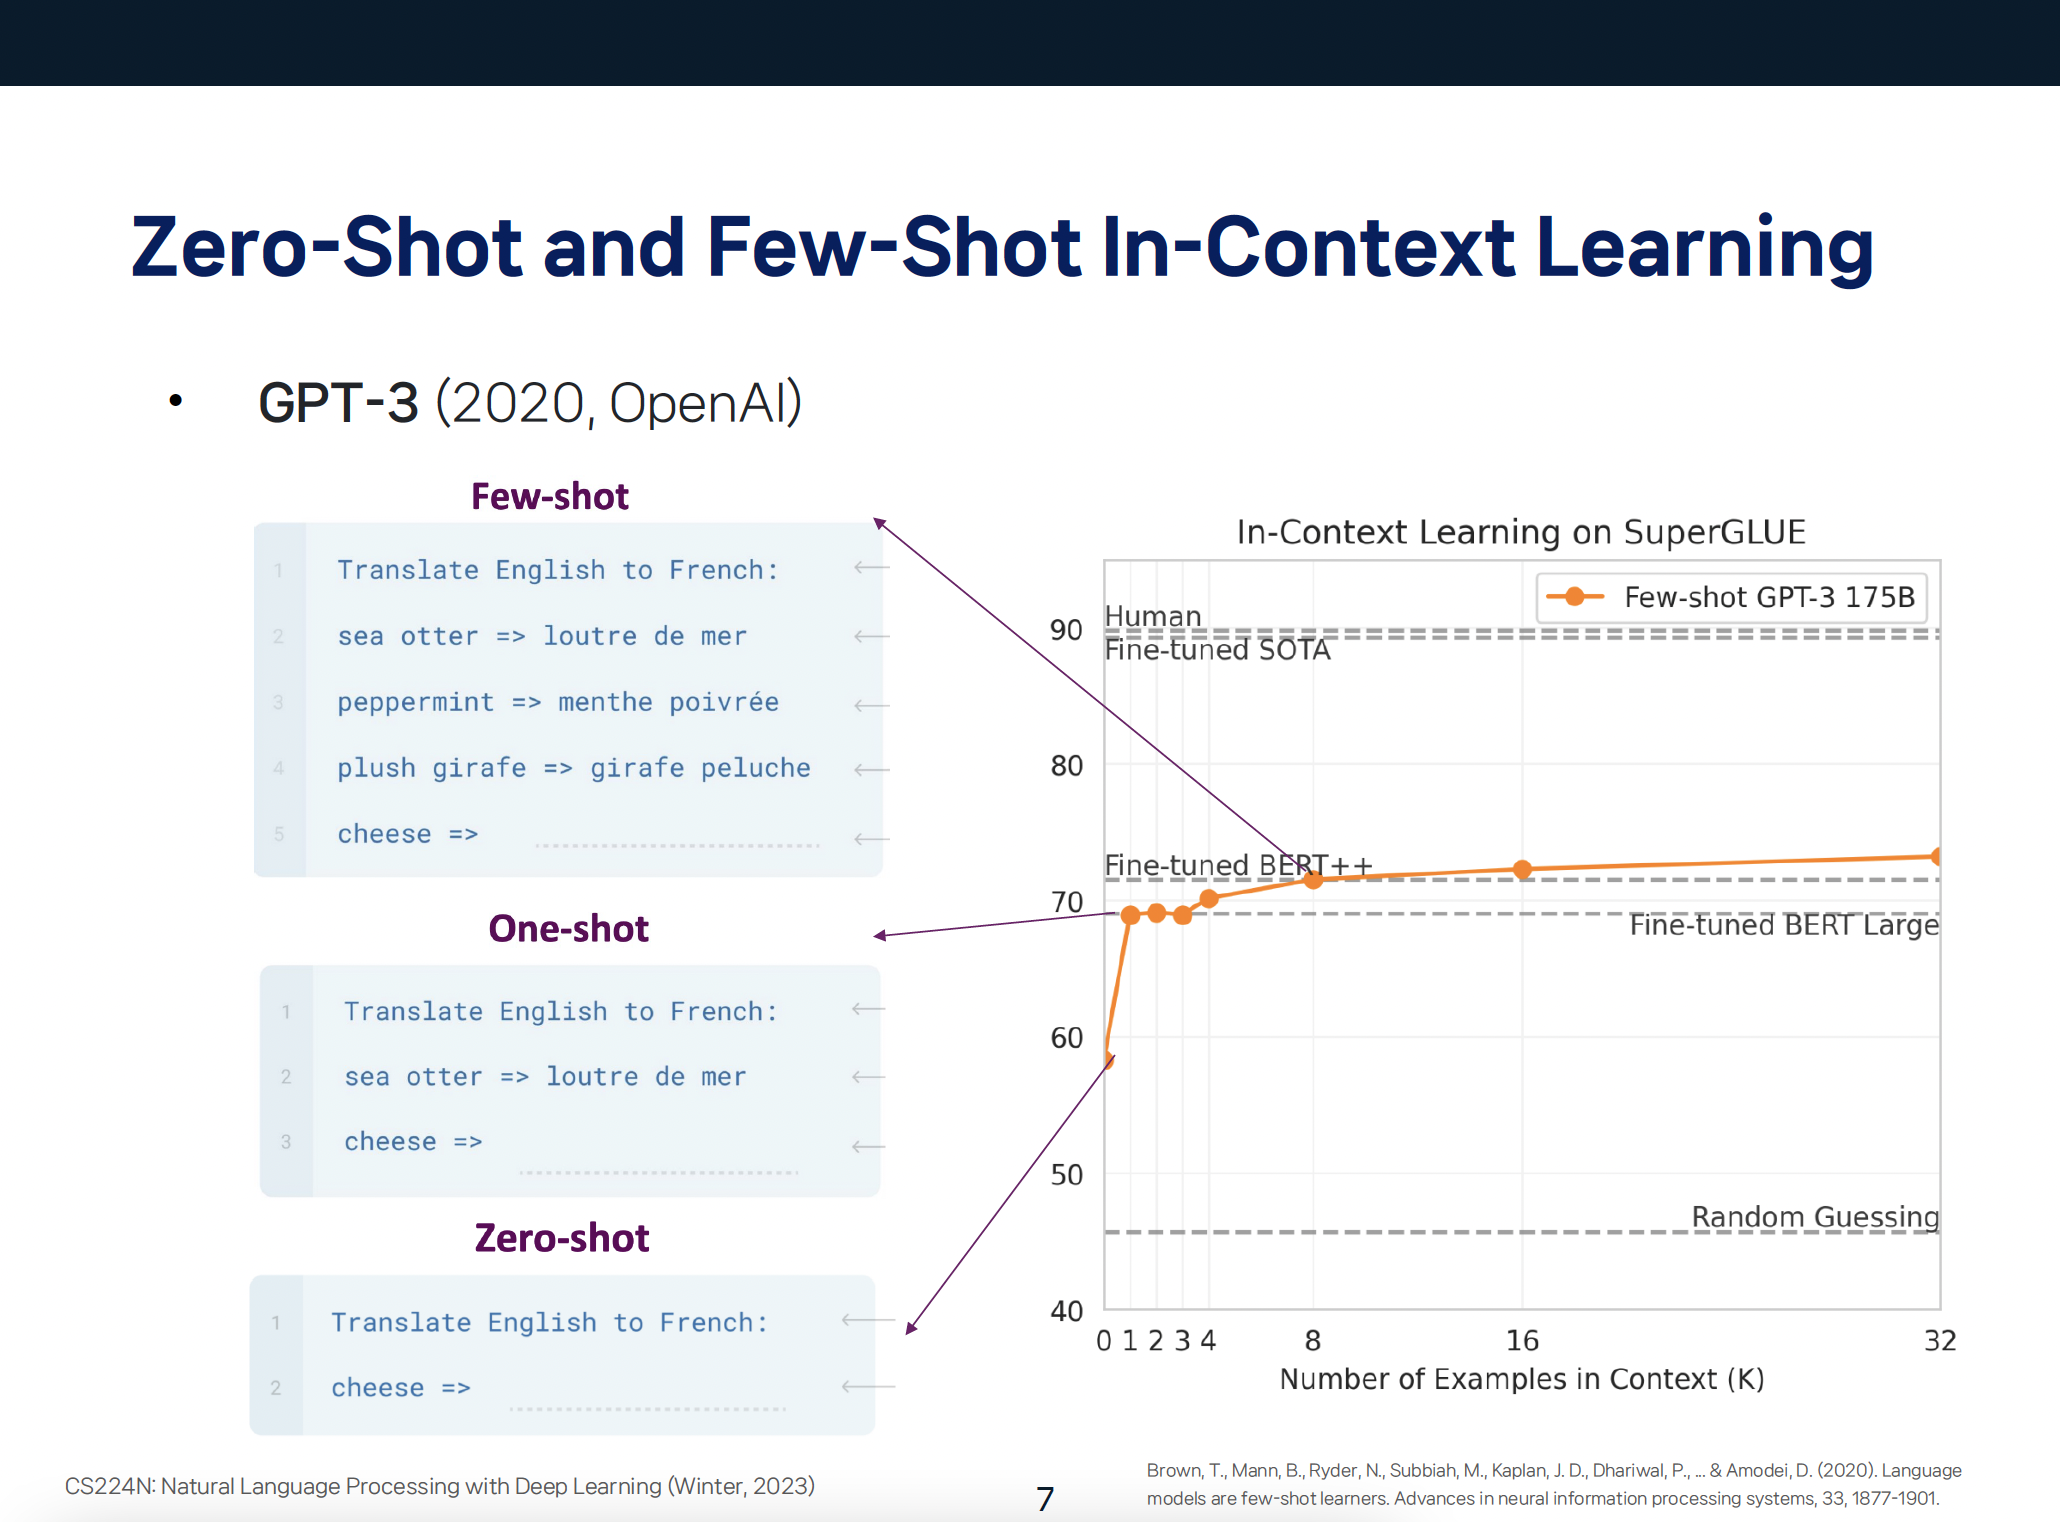Click the arrow beside 'sea otter' in Few-shot box

(872, 636)
